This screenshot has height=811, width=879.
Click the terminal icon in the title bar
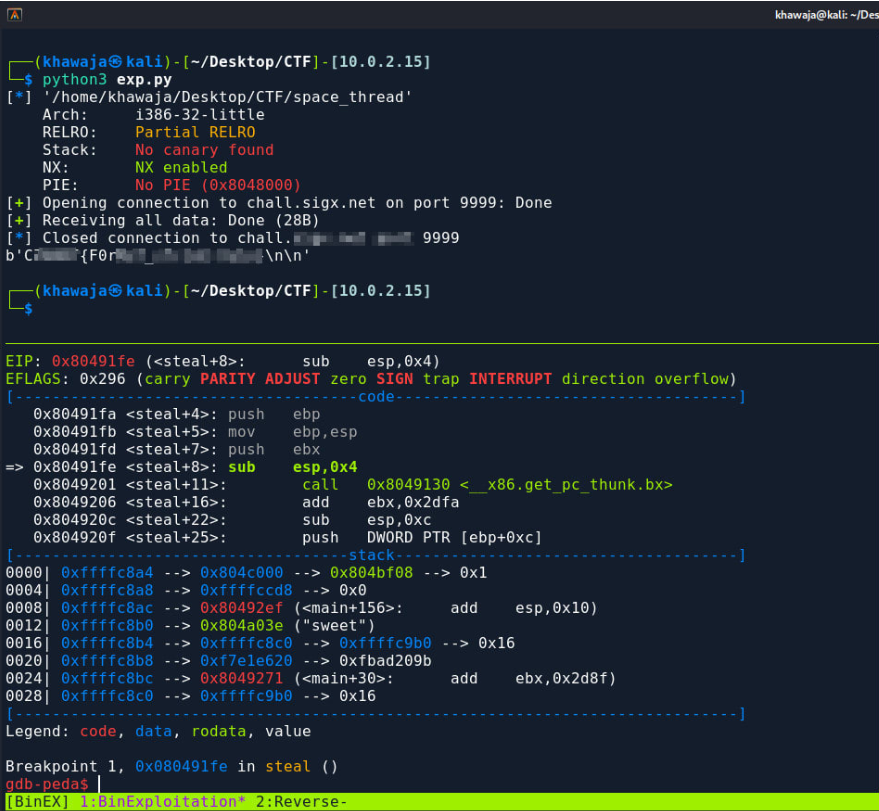coord(12,15)
